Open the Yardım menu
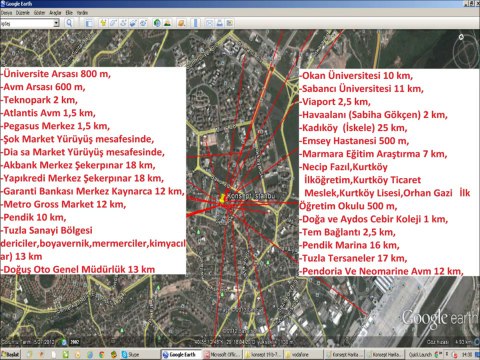Image resolution: width=480 pixels, height=360 pixels. pos(82,13)
